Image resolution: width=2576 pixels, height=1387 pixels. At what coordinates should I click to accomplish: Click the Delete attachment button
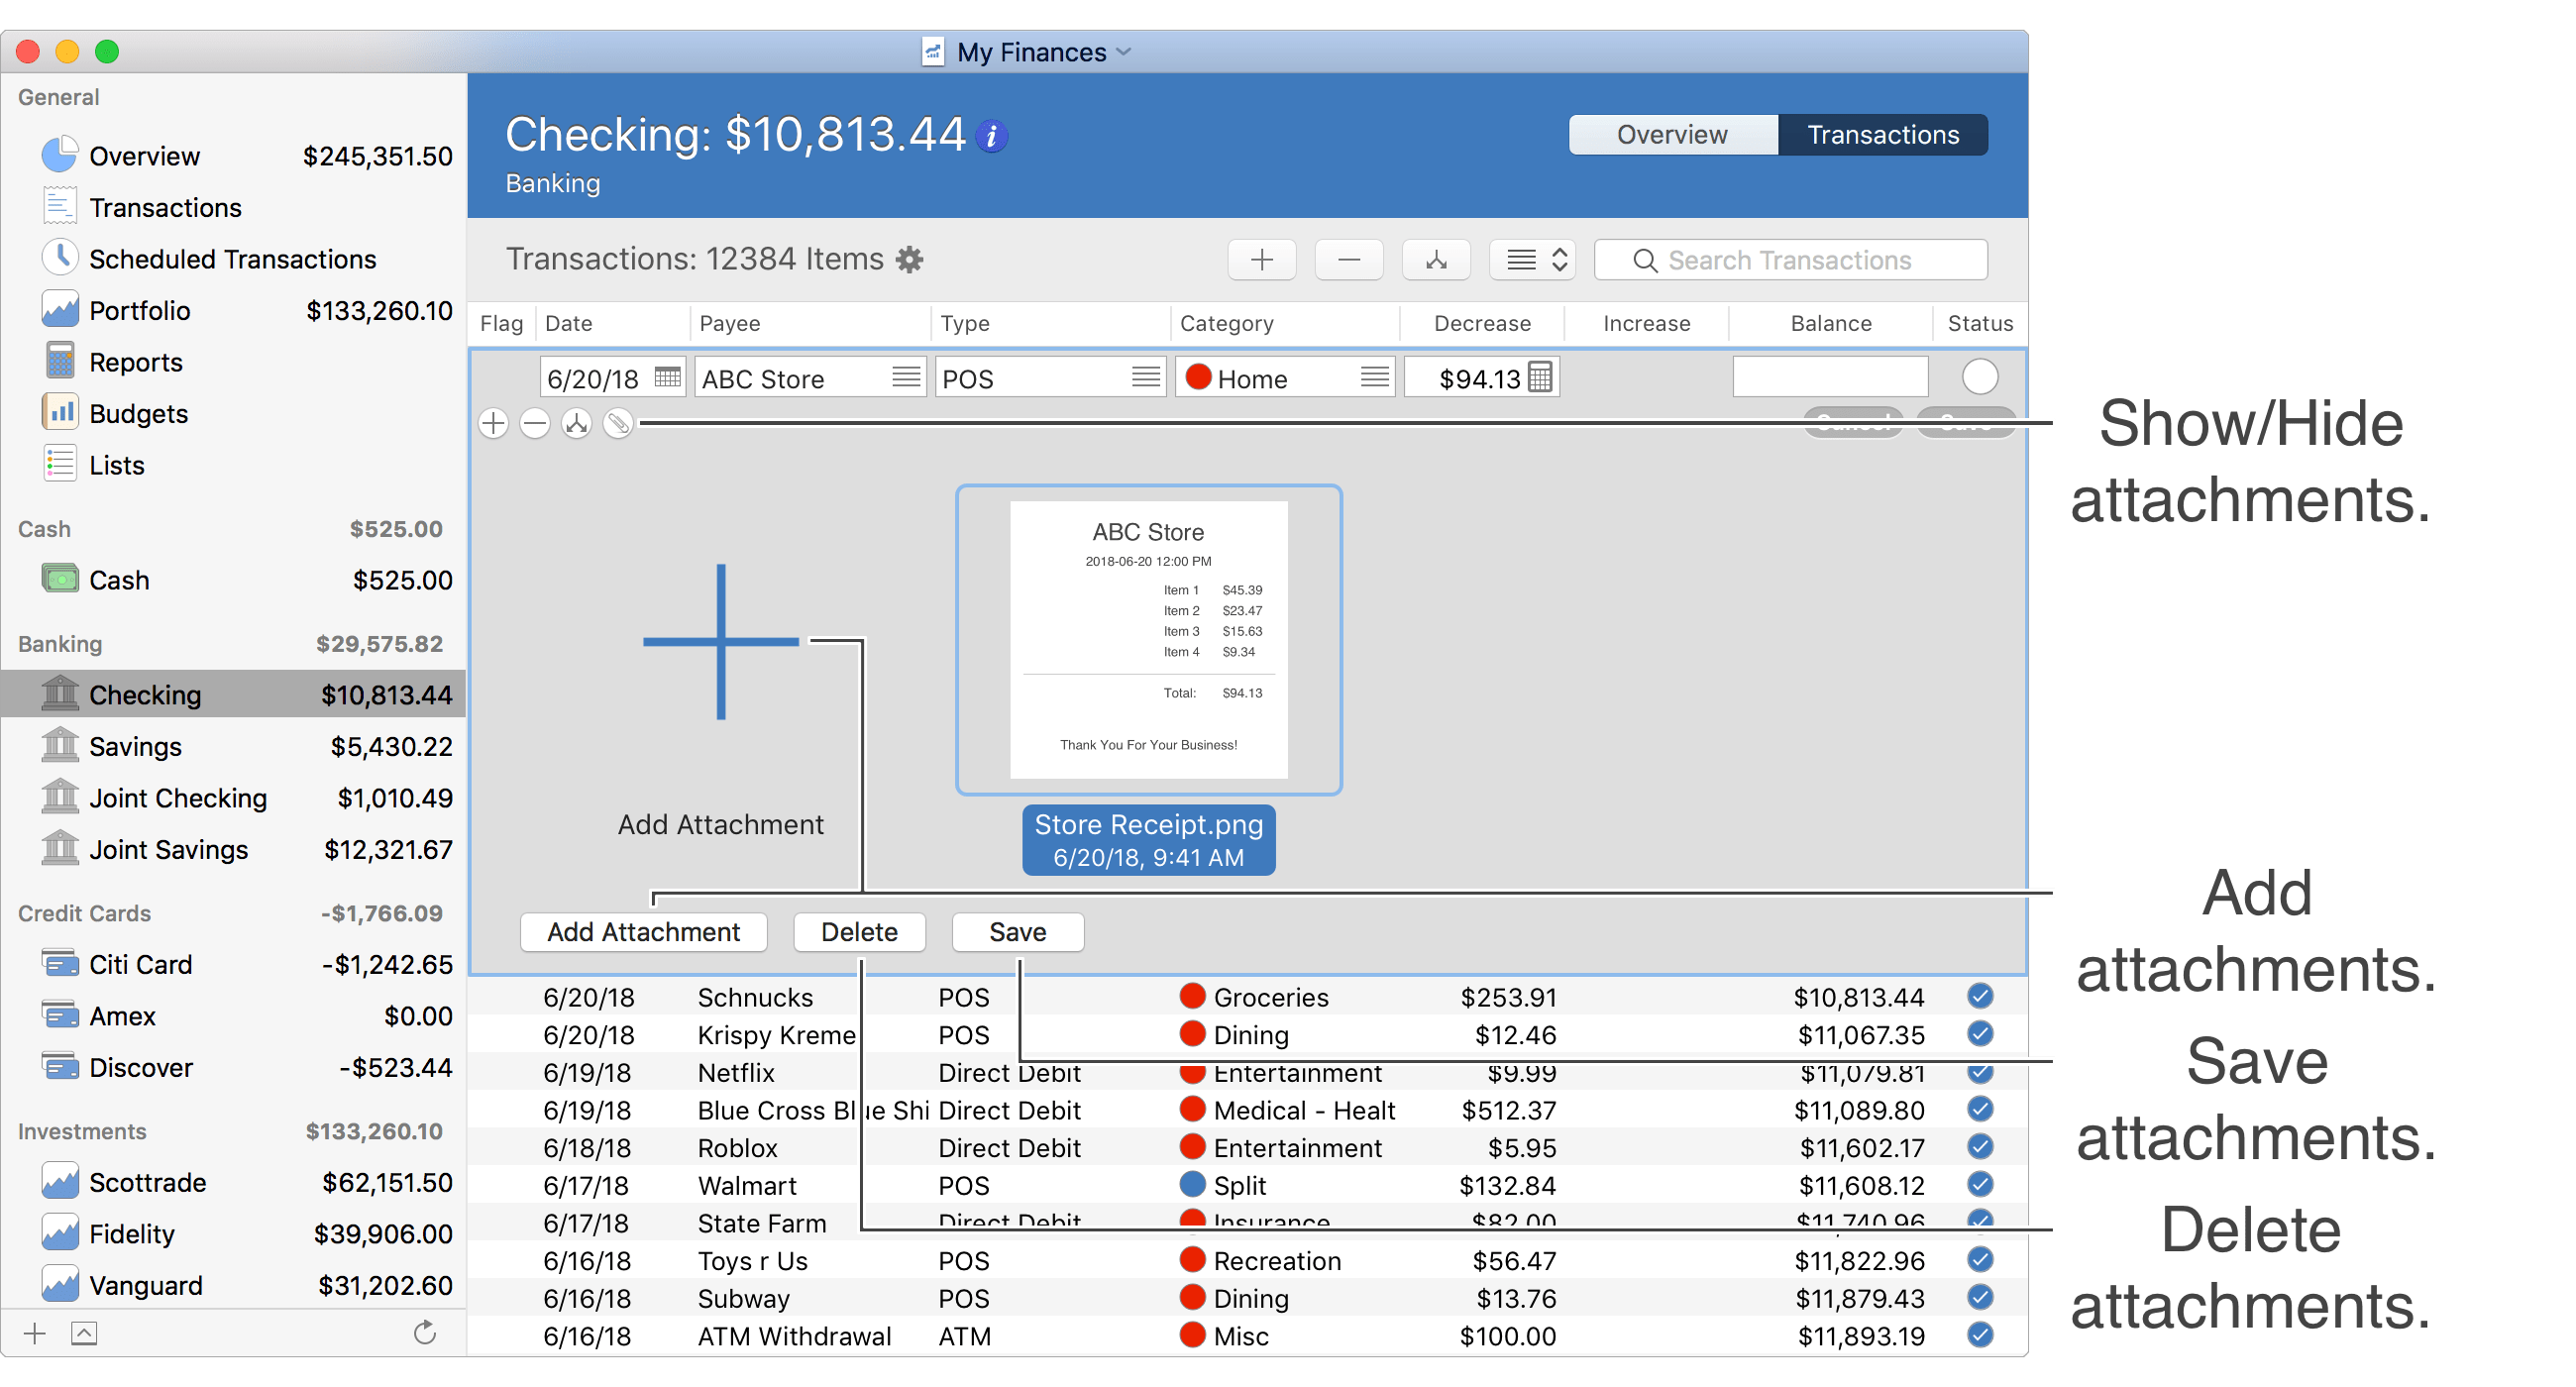[859, 932]
